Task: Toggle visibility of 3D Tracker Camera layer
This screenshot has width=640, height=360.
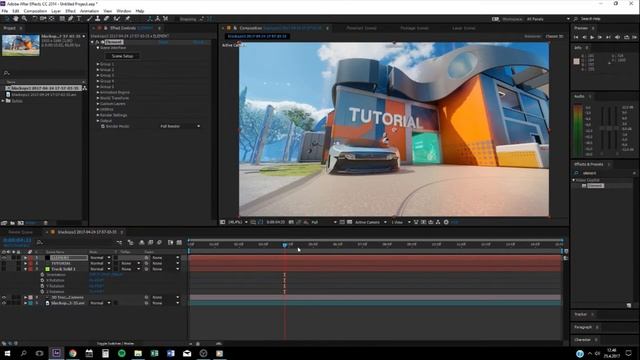Action: [x=4, y=298]
